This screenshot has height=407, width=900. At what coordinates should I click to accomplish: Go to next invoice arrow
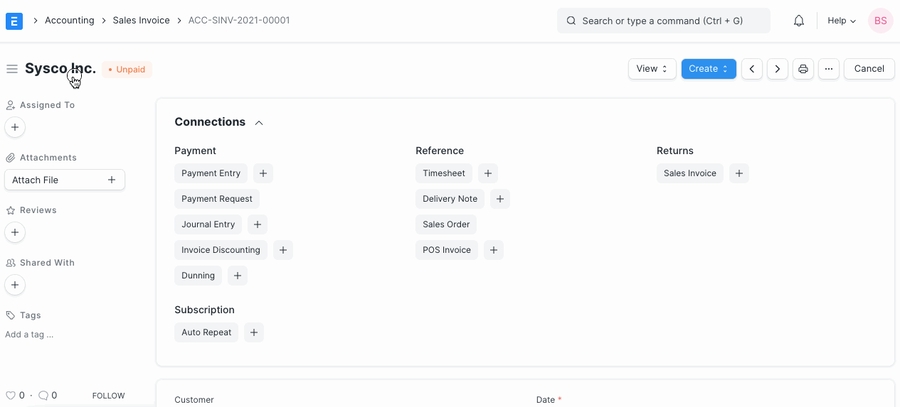tap(777, 69)
